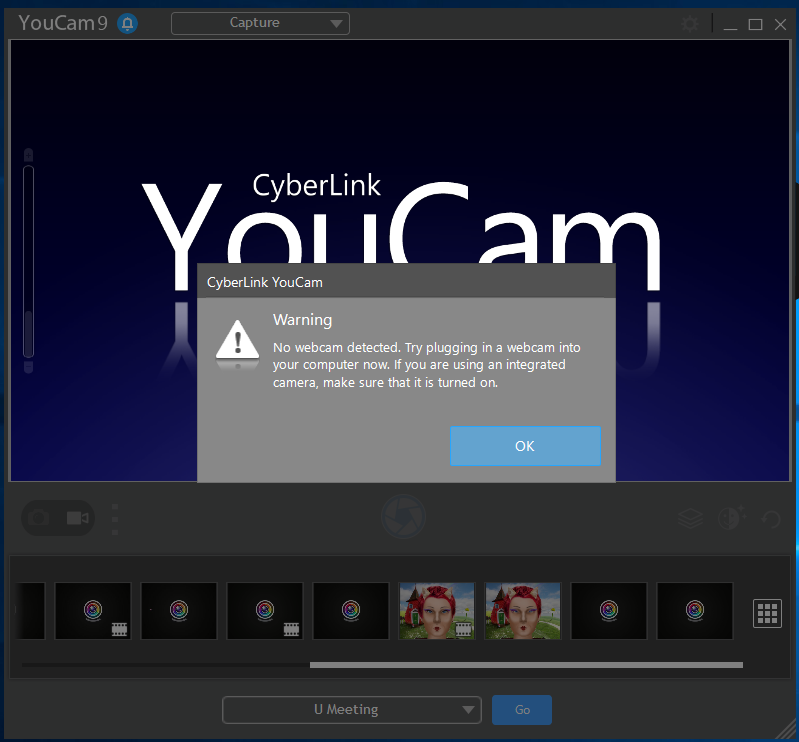Open the face beautify enhancement icon

(732, 518)
